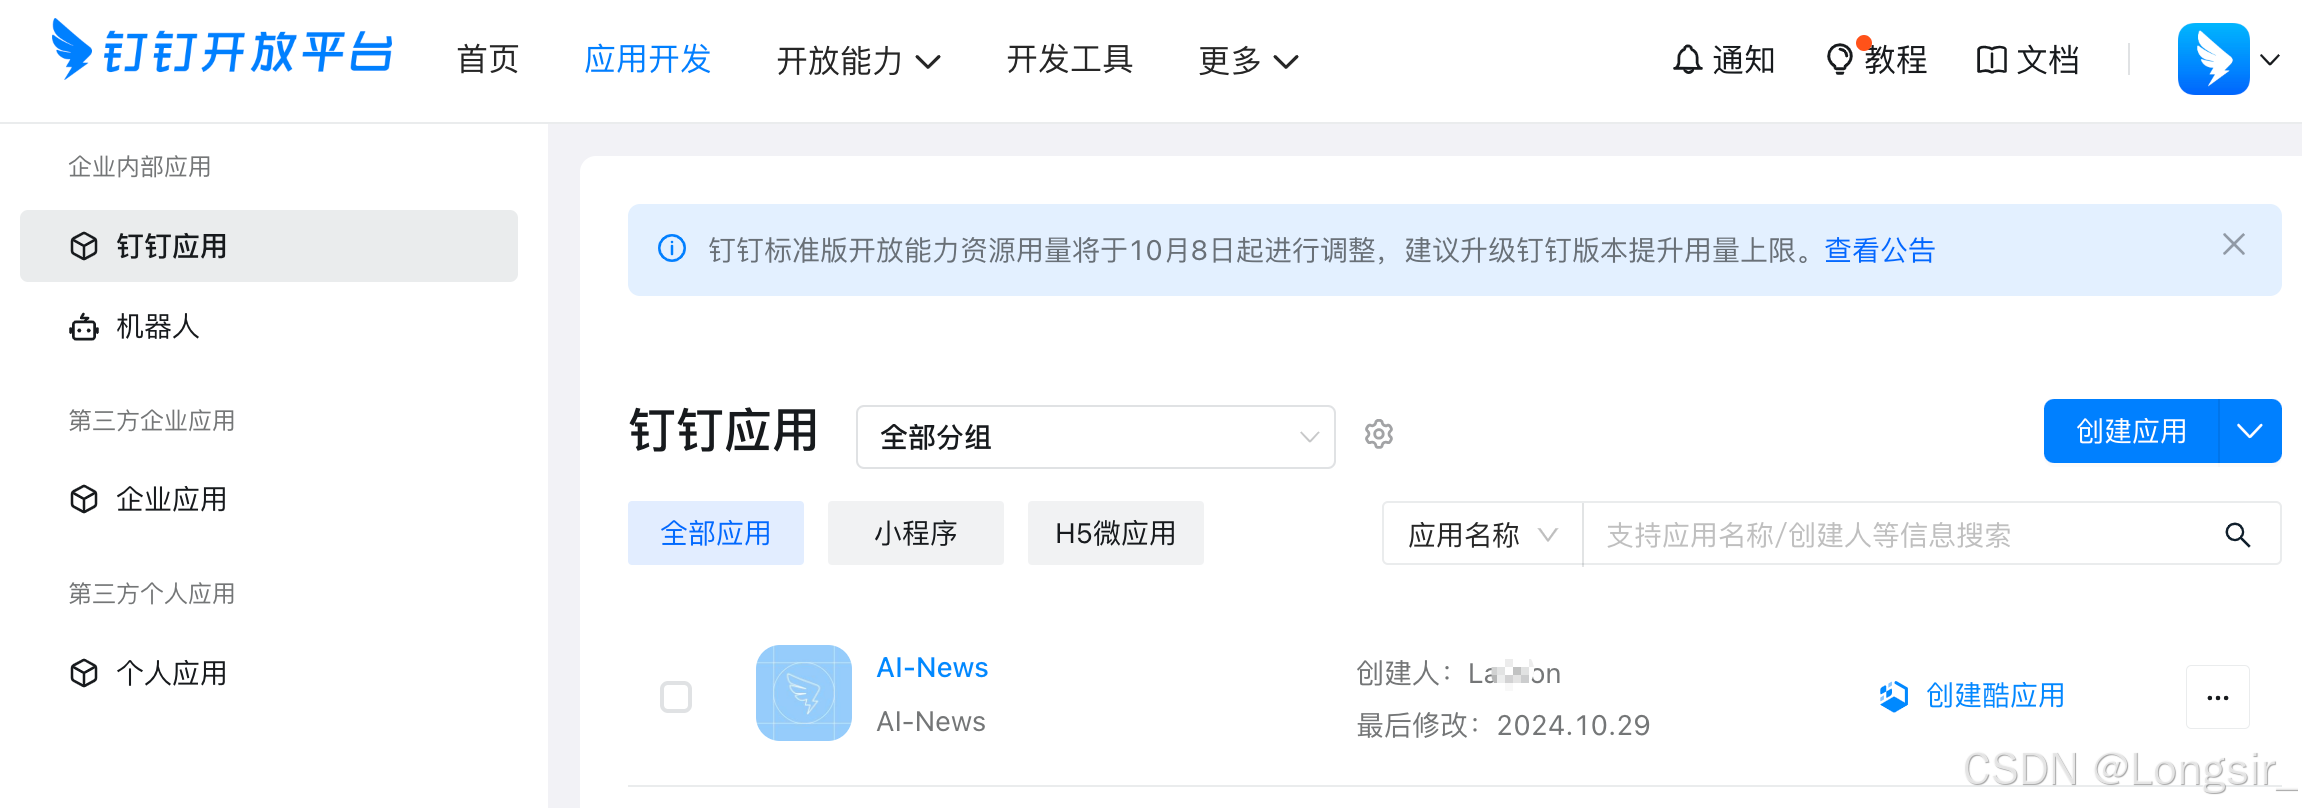Click the AI-News app icon thumbnail
The image size is (2302, 808).
(804, 693)
